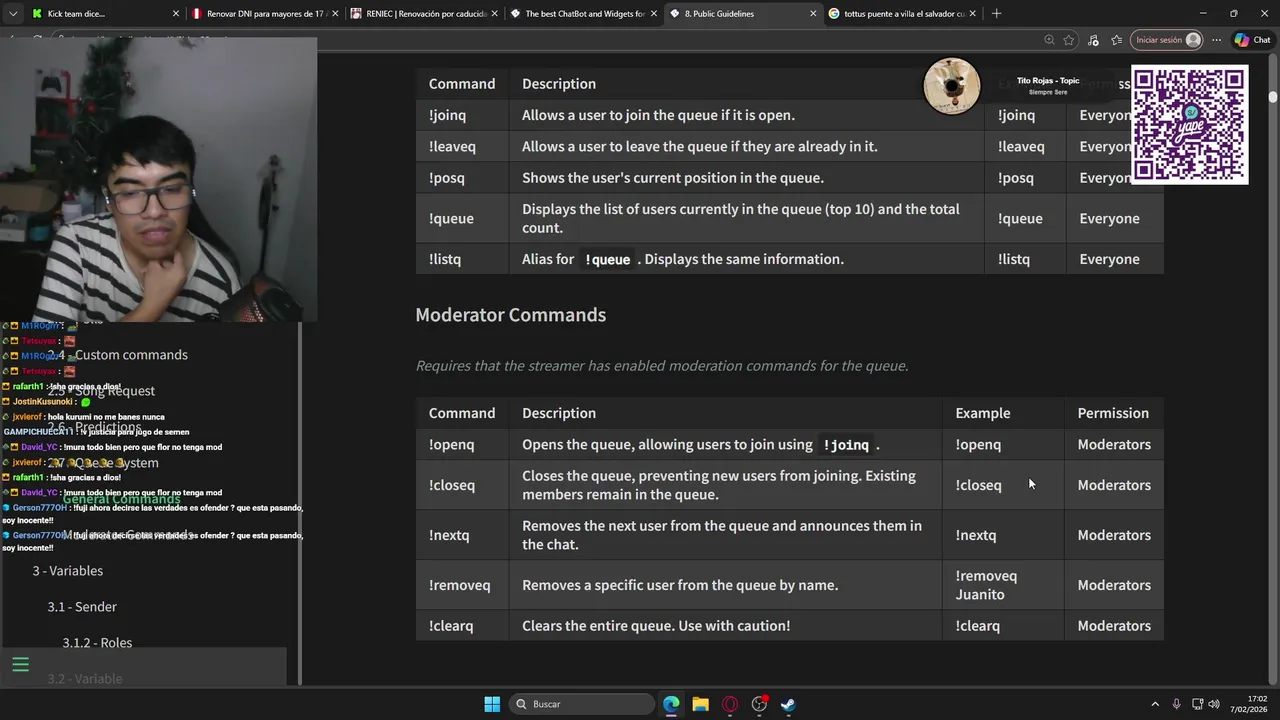Click the Yape QR code image
The height and width of the screenshot is (720, 1280).
[x=1190, y=125]
